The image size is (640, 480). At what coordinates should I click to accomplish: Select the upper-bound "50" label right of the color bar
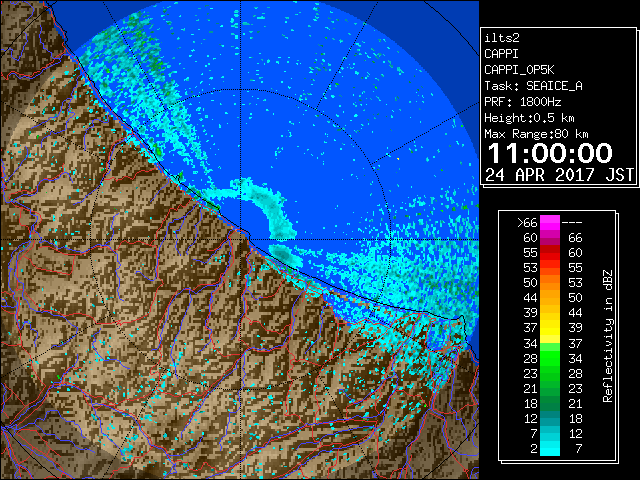tap(575, 298)
